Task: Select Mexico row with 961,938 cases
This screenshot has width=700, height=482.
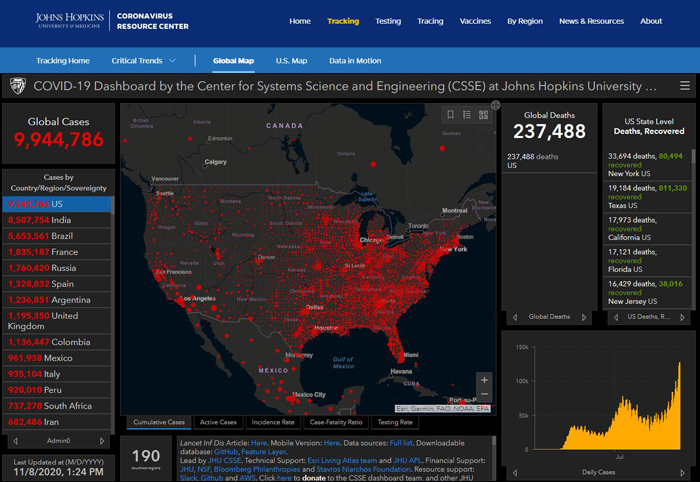Action: pos(57,358)
